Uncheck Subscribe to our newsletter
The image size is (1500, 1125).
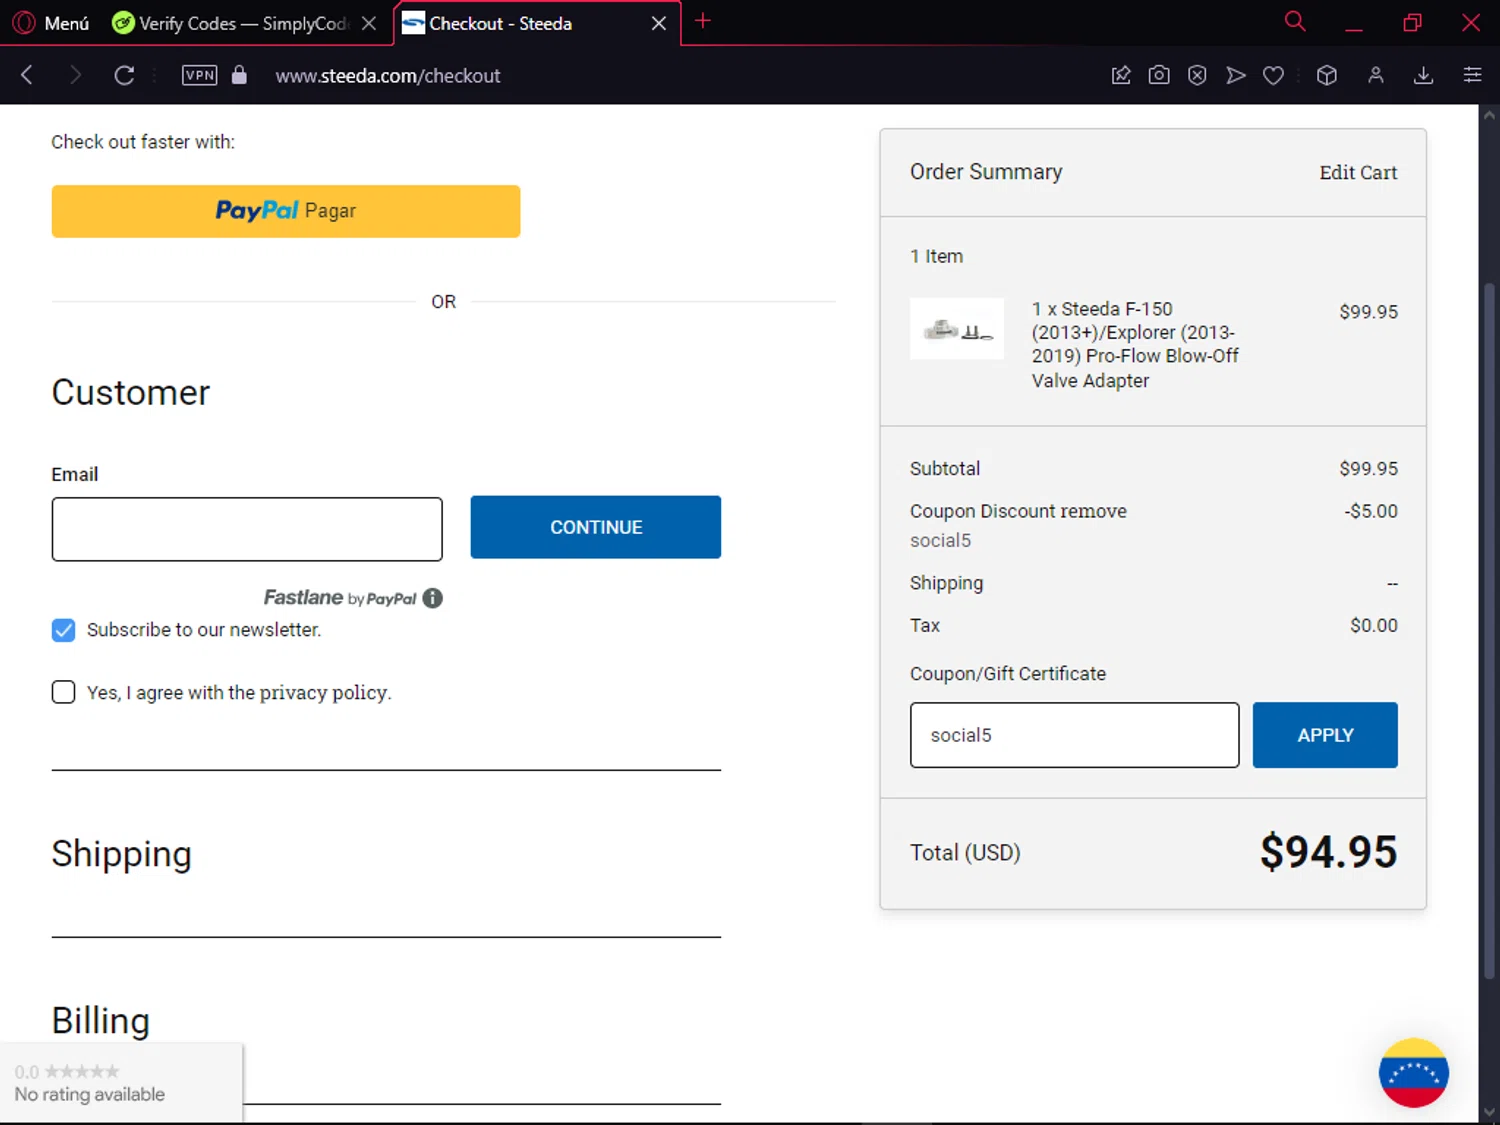(63, 630)
